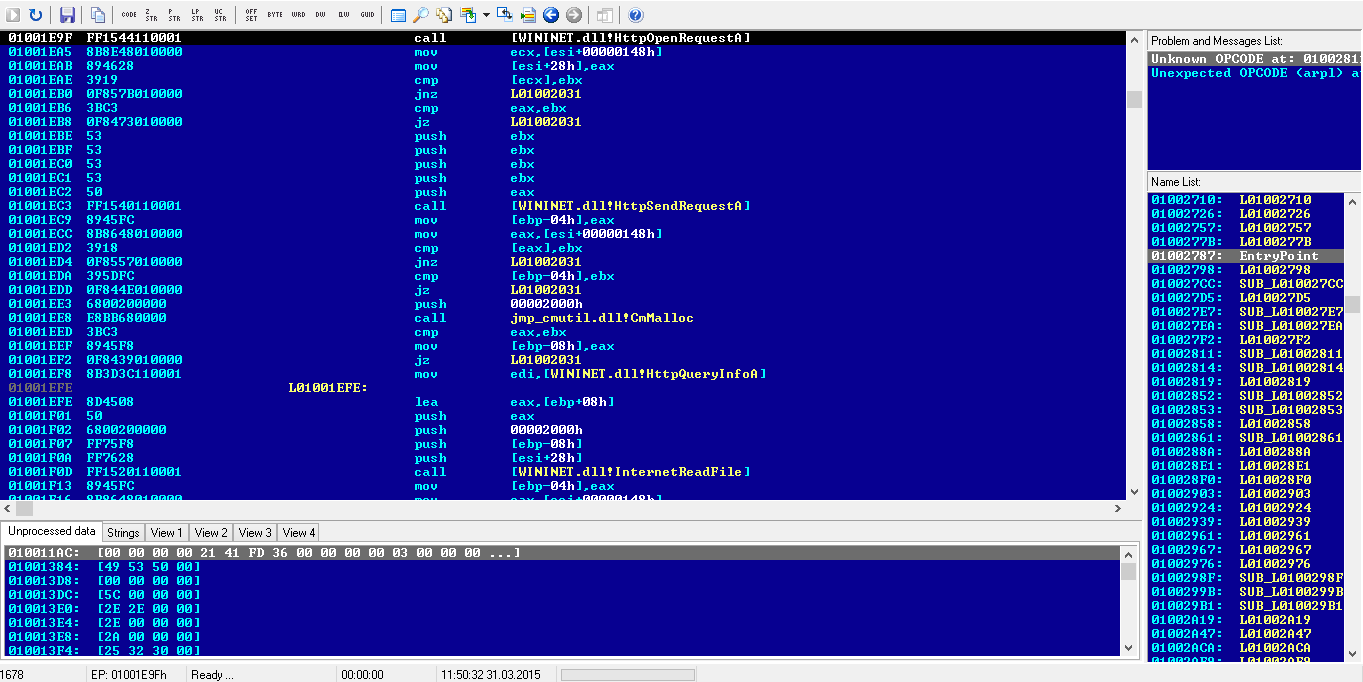1363x682 pixels.
Task: Mark data as QW
Action: click(x=344, y=15)
